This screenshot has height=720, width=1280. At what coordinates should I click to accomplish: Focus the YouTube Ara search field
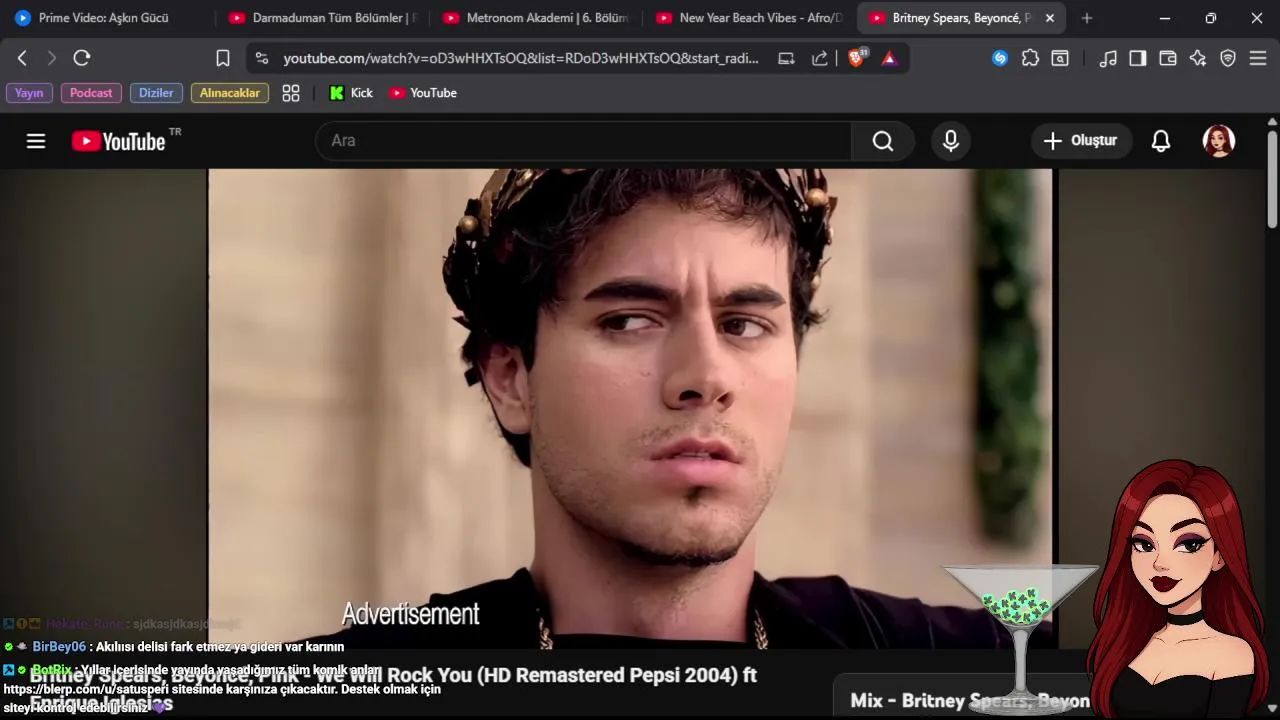pyautogui.click(x=584, y=141)
